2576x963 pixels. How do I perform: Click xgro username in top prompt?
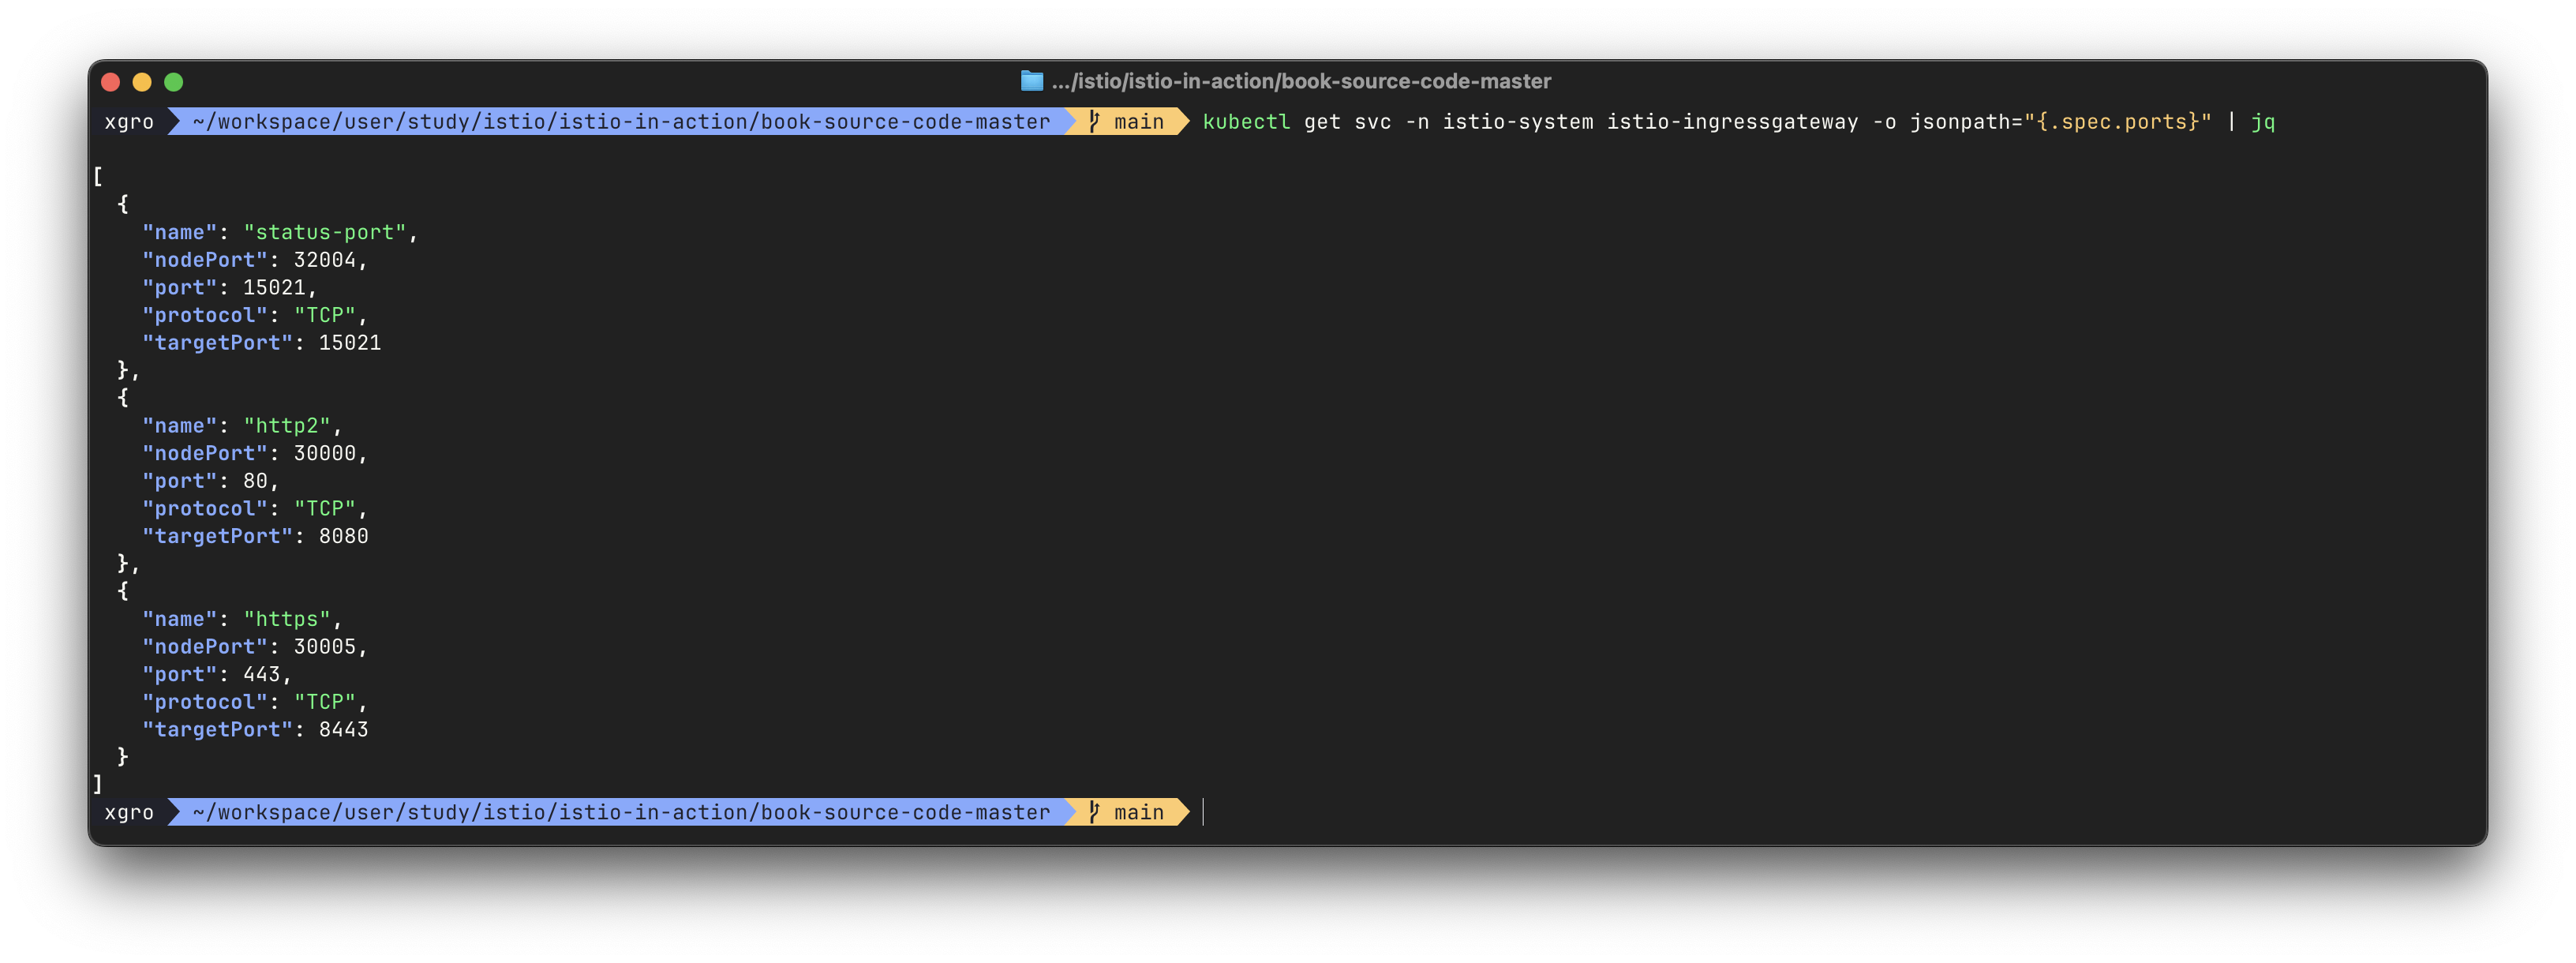click(129, 122)
